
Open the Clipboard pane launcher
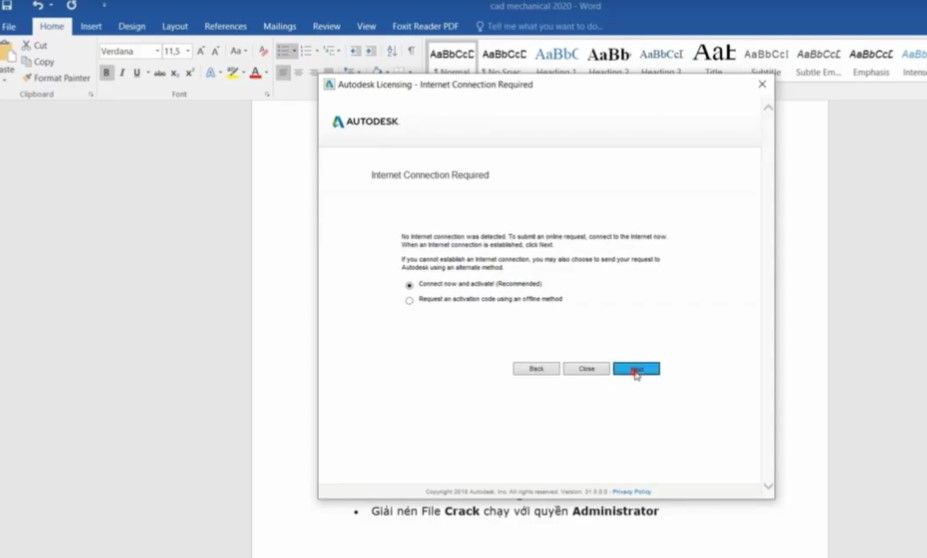(91, 94)
